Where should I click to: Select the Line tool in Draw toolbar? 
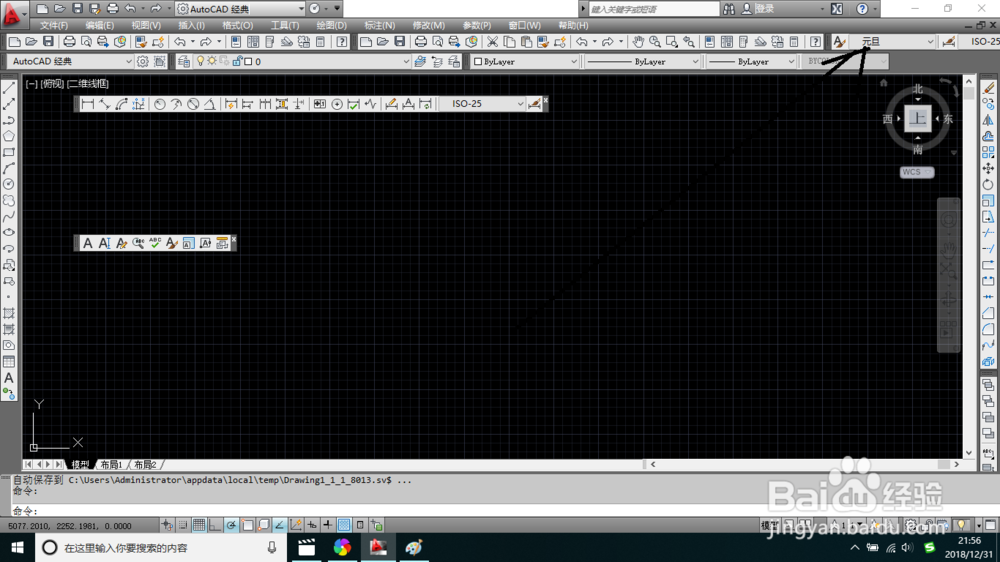click(x=9, y=87)
